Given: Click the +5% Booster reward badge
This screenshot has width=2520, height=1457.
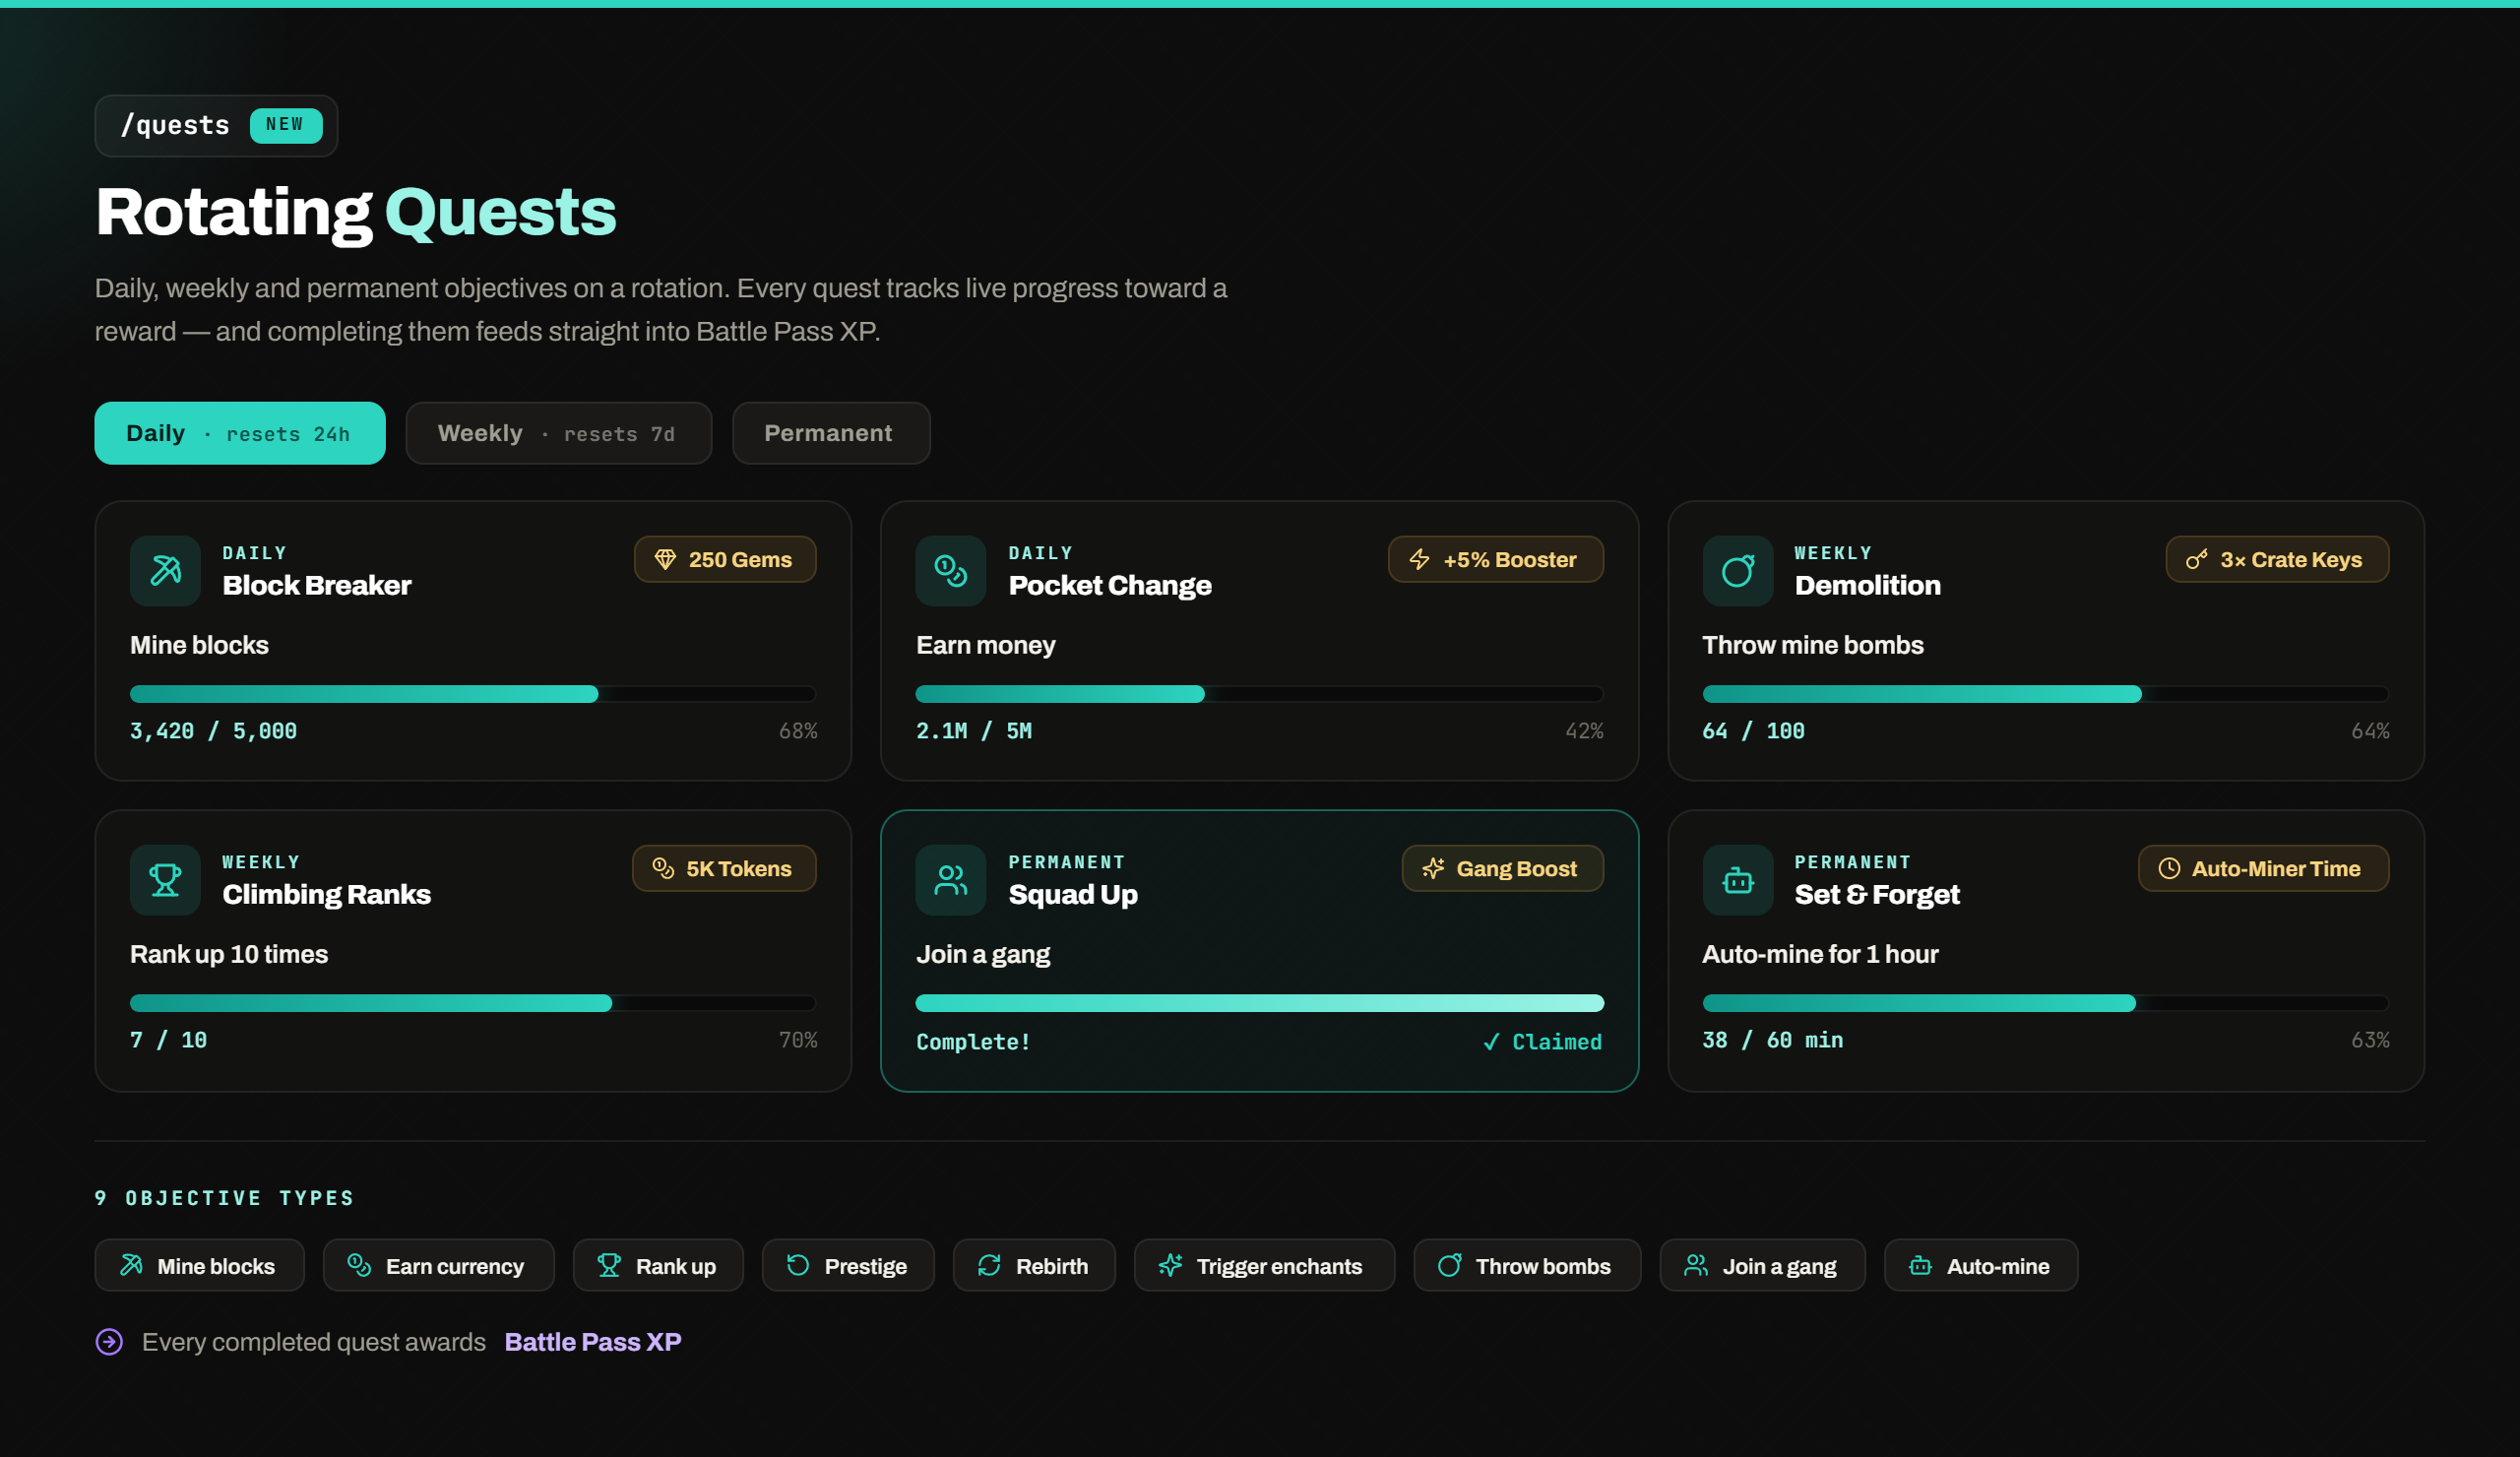Looking at the screenshot, I should (1496, 560).
